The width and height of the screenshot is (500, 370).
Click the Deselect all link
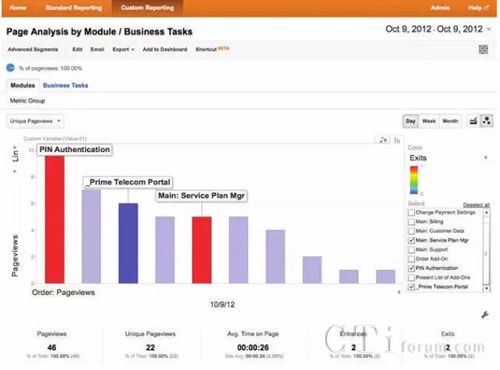click(x=476, y=205)
